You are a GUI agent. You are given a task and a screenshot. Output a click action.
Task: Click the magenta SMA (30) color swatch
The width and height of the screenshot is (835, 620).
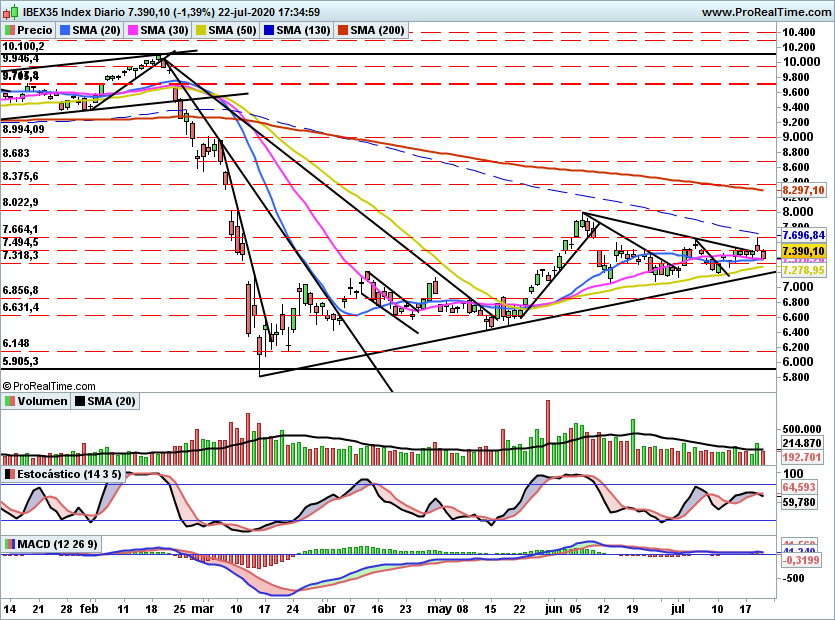tap(133, 30)
